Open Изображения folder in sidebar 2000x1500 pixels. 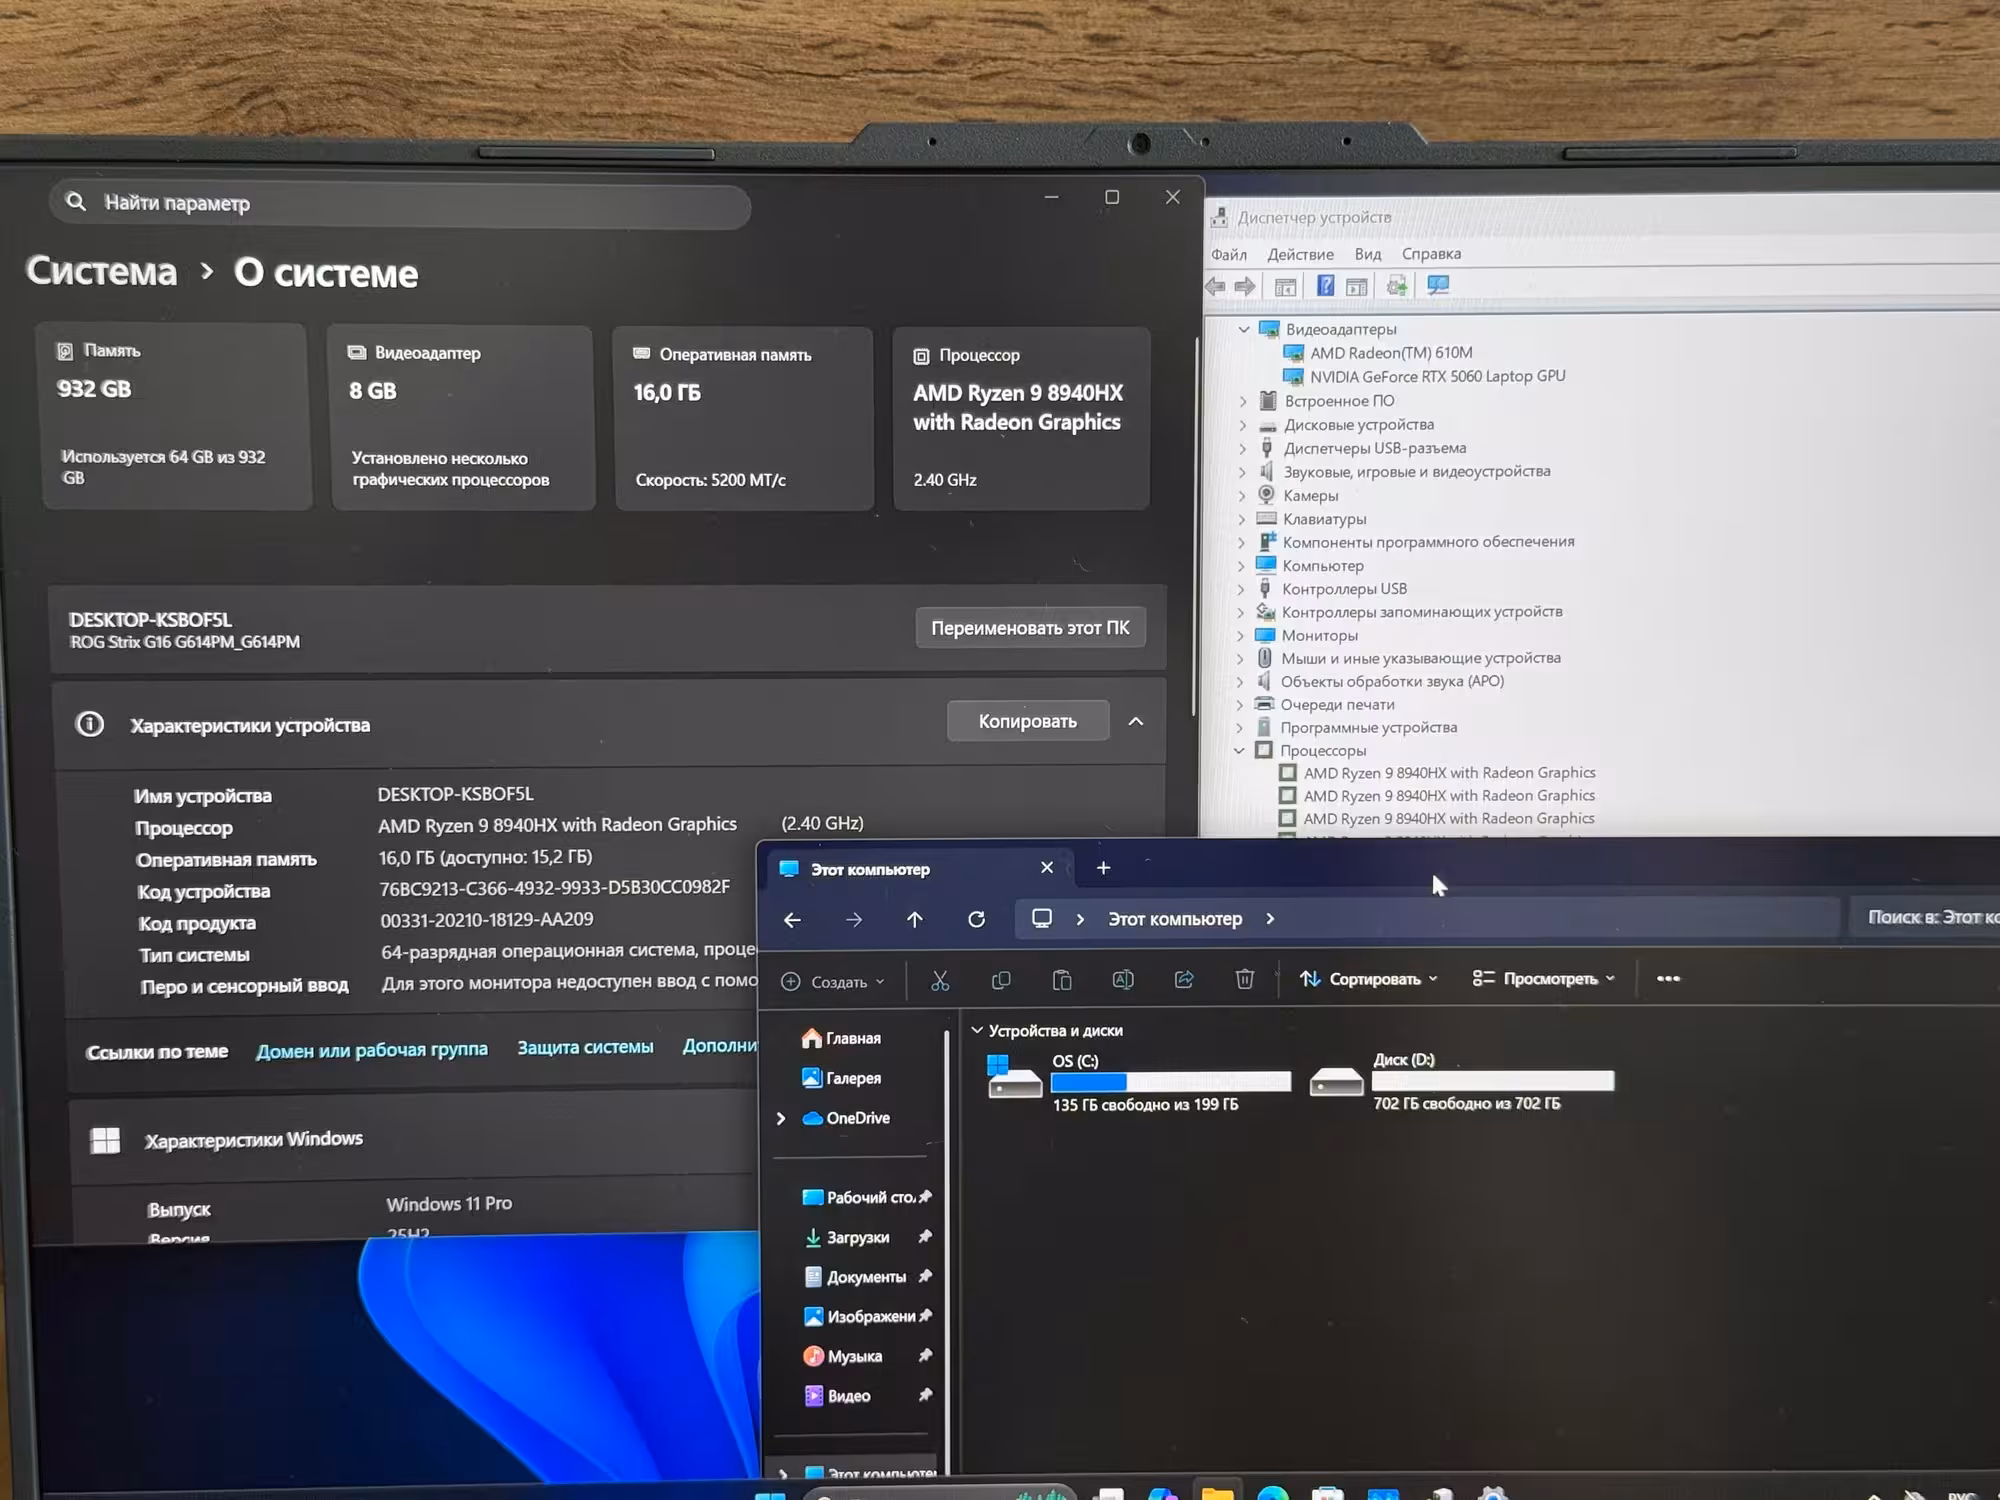tap(860, 1317)
